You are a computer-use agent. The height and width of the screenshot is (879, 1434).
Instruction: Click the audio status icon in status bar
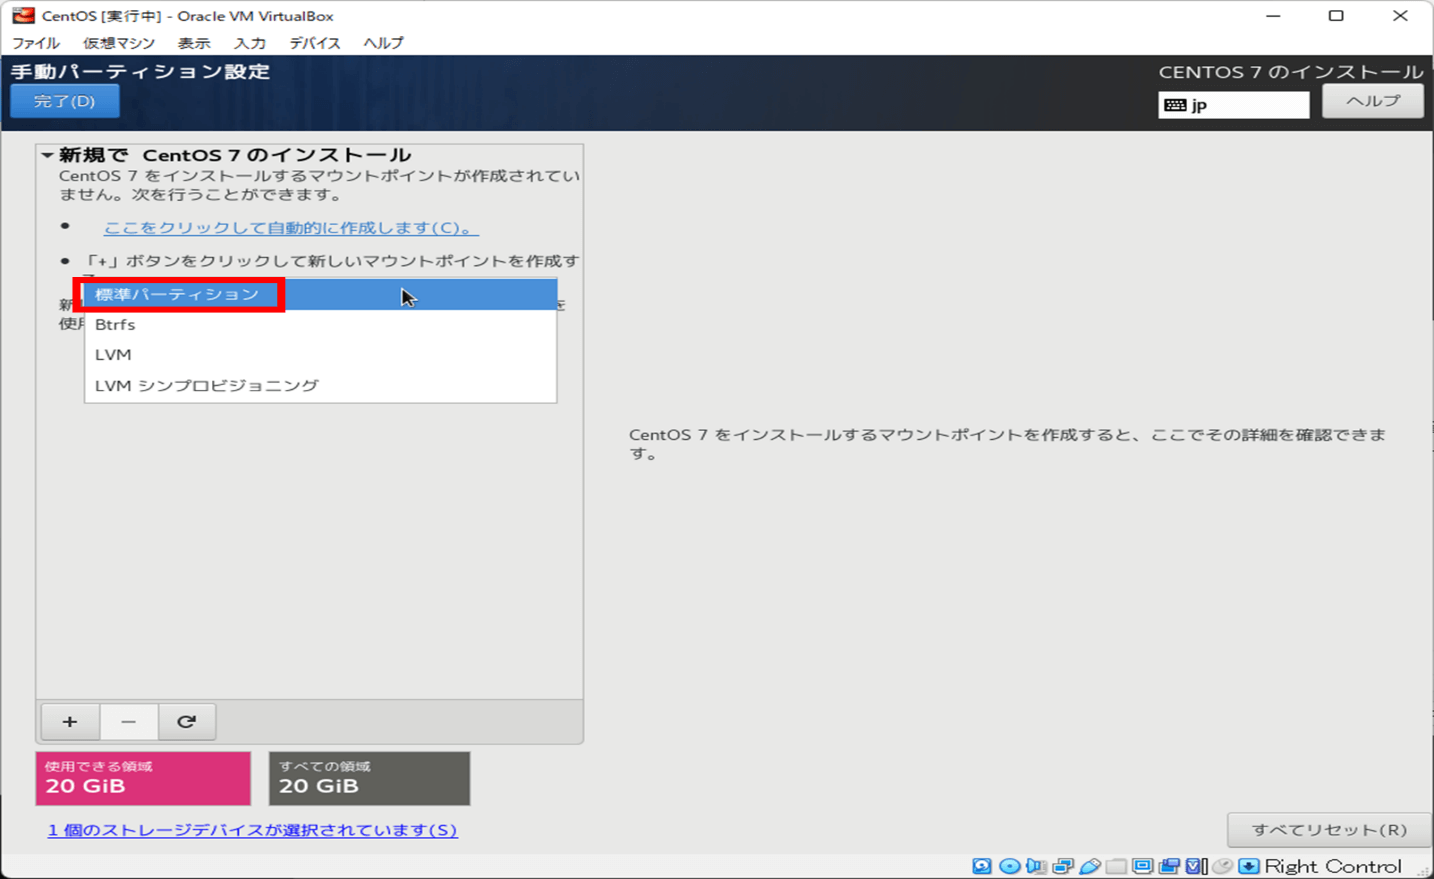1036,866
